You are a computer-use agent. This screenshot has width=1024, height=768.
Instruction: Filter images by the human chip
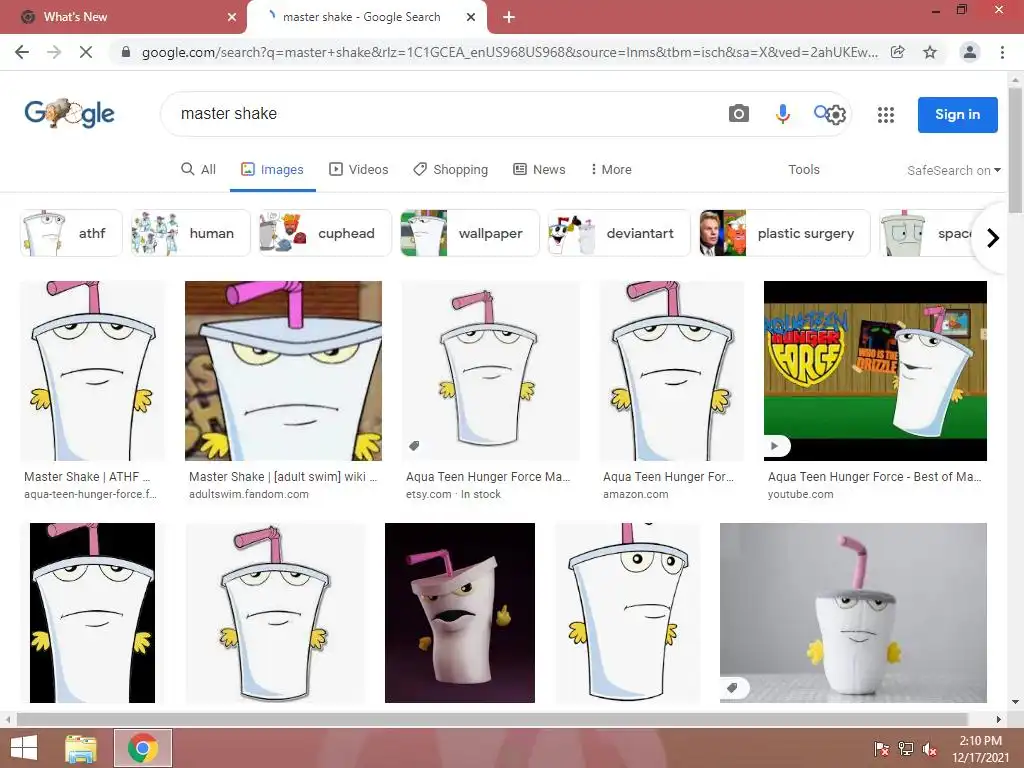190,233
